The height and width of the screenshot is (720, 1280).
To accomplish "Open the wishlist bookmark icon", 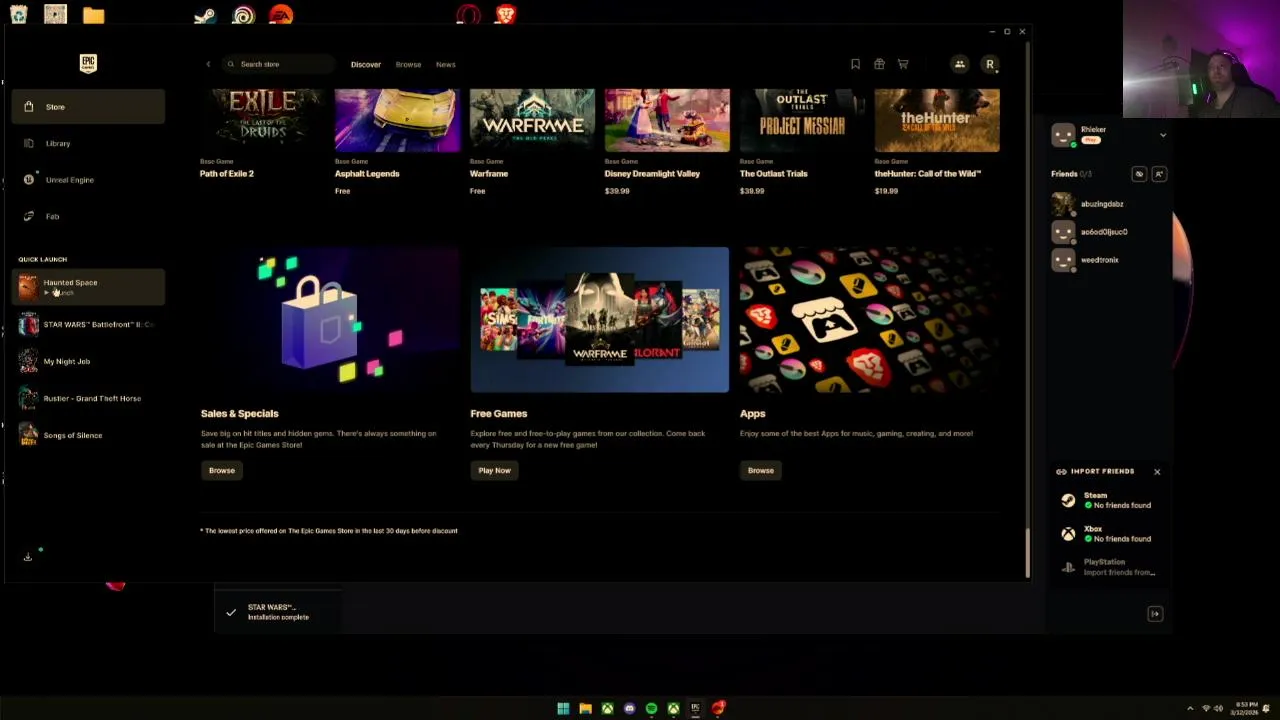I will tap(855, 64).
